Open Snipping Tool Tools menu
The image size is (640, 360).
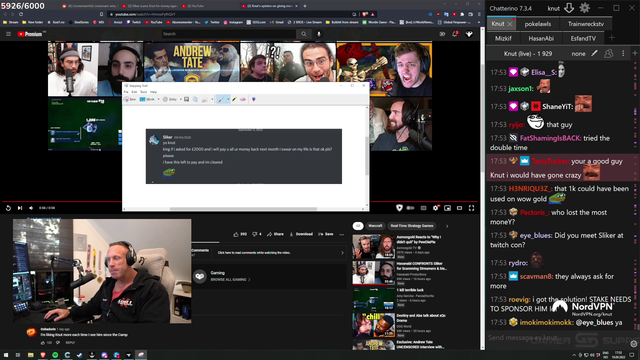[x=144, y=92]
